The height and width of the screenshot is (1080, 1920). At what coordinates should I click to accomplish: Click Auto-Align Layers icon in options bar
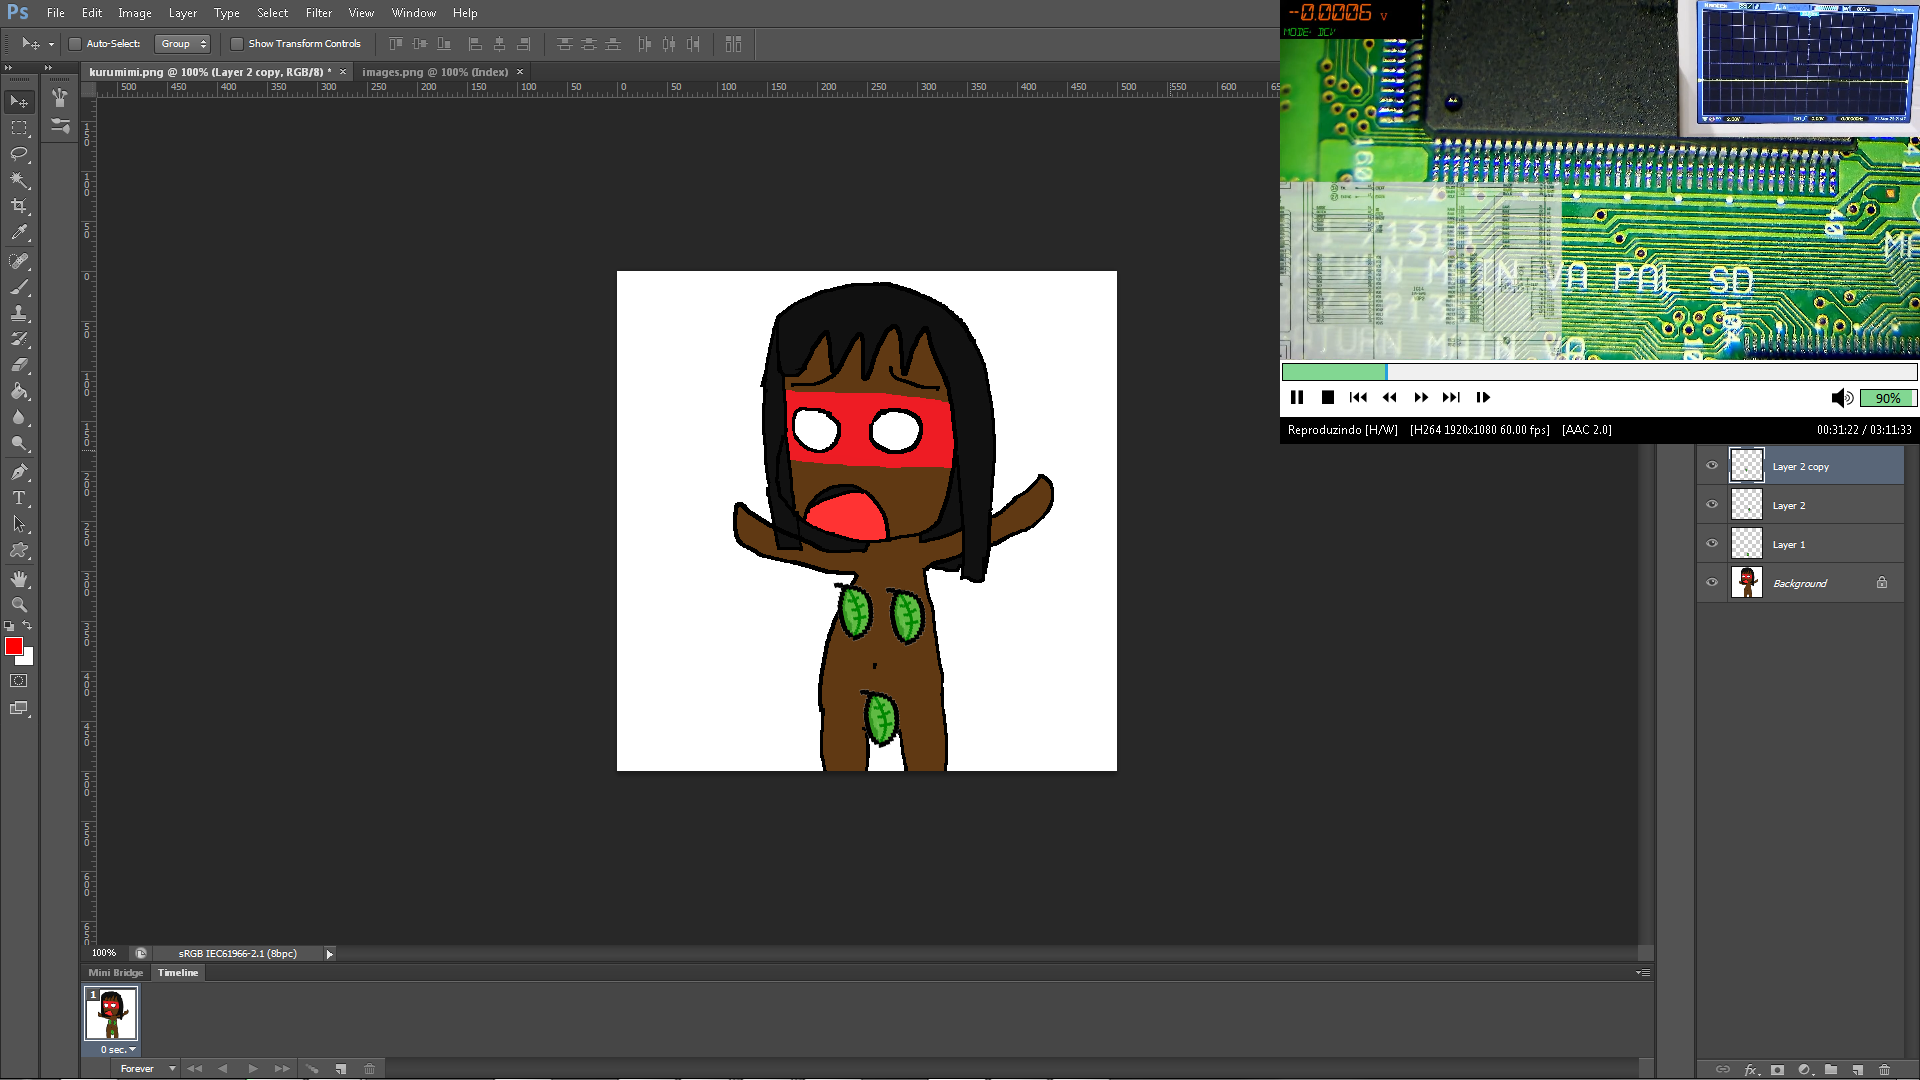[733, 44]
